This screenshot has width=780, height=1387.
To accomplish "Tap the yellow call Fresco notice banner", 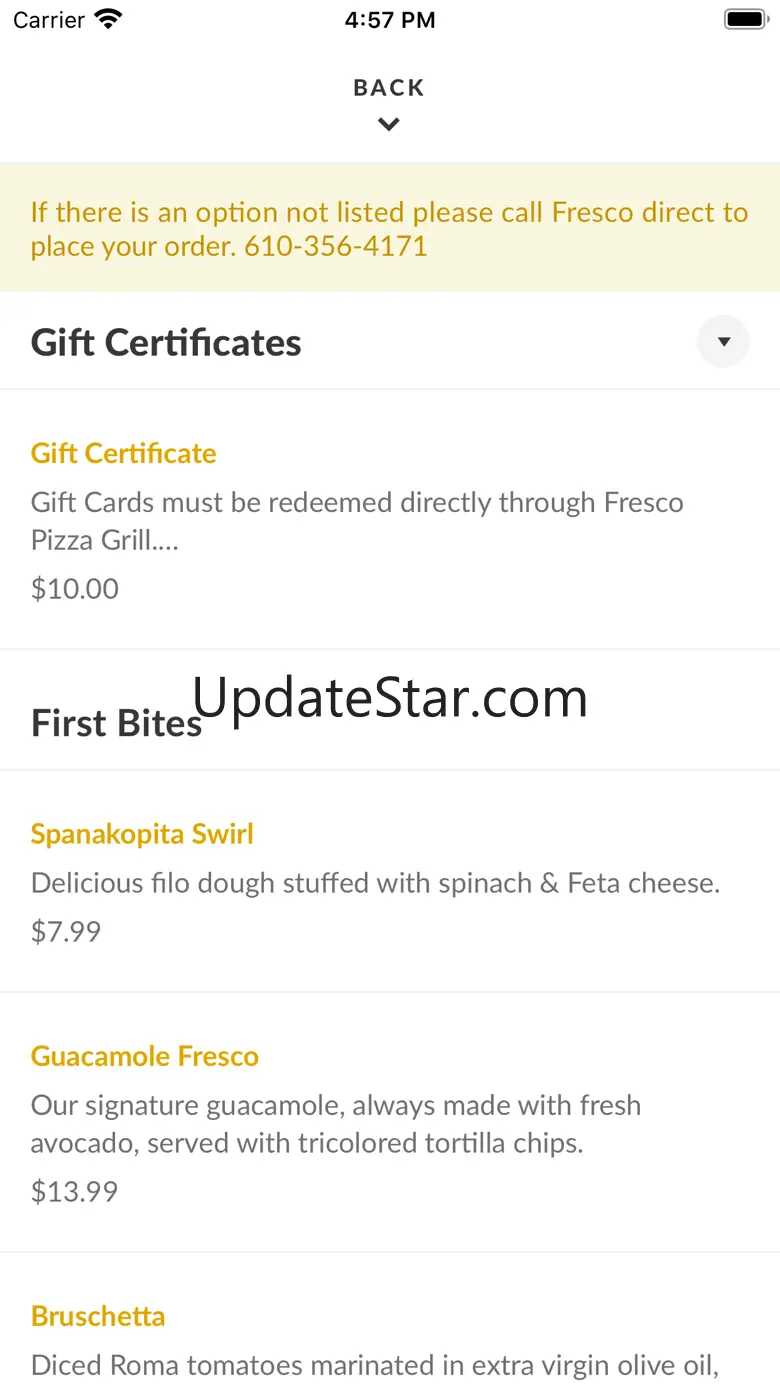I will coord(389,228).
